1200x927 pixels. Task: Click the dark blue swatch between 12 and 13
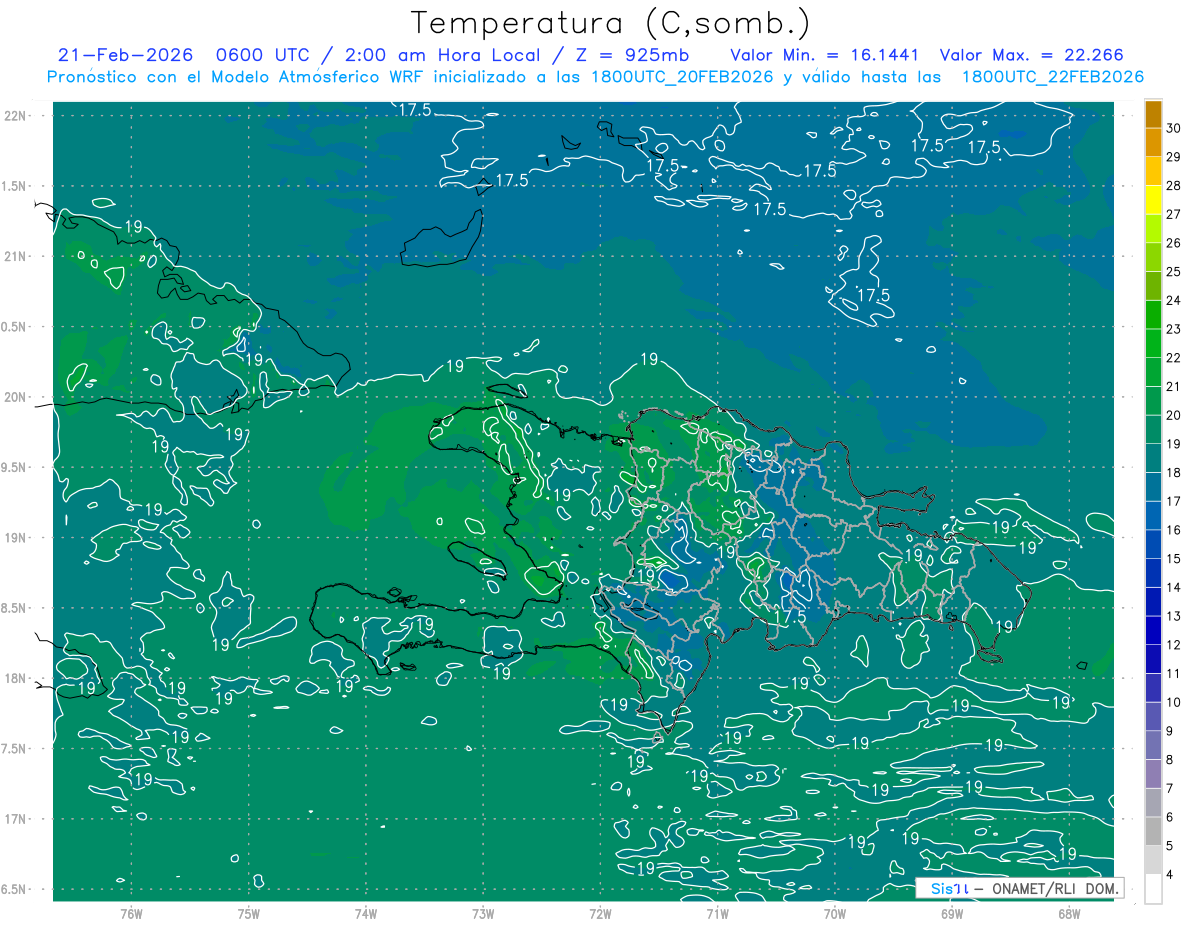click(x=1153, y=630)
